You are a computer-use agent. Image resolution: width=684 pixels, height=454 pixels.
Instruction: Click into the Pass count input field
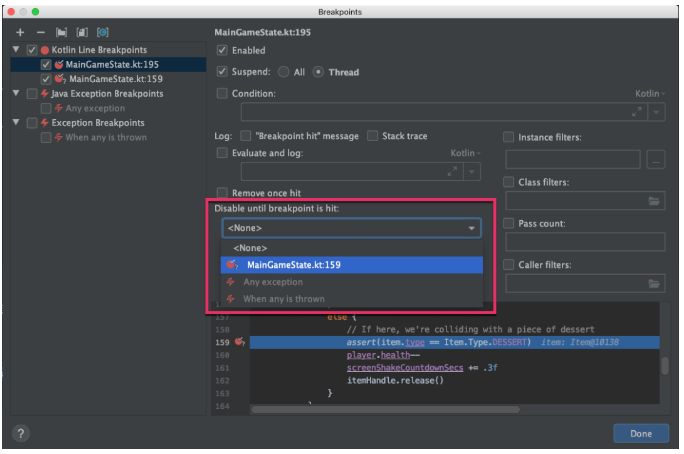pos(585,242)
